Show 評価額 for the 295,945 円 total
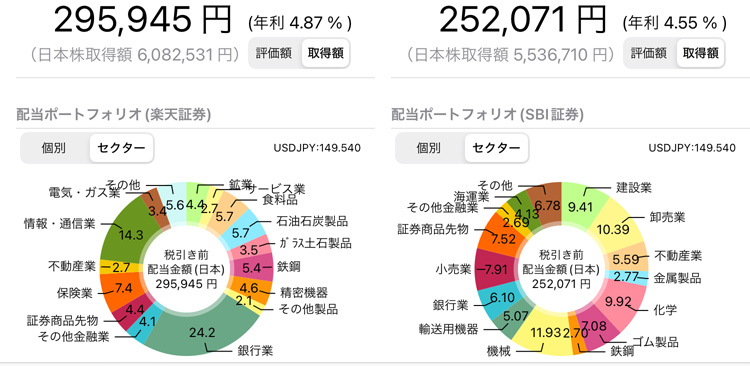 (x=274, y=53)
